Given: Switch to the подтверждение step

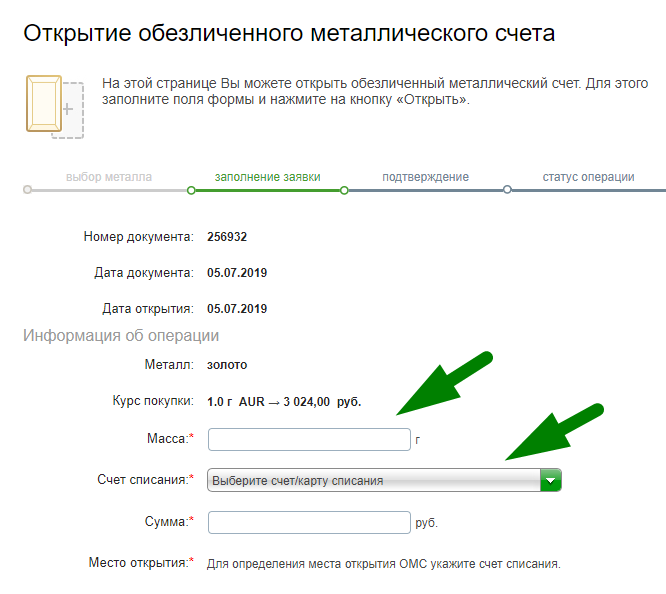Looking at the screenshot, I should click(x=425, y=177).
